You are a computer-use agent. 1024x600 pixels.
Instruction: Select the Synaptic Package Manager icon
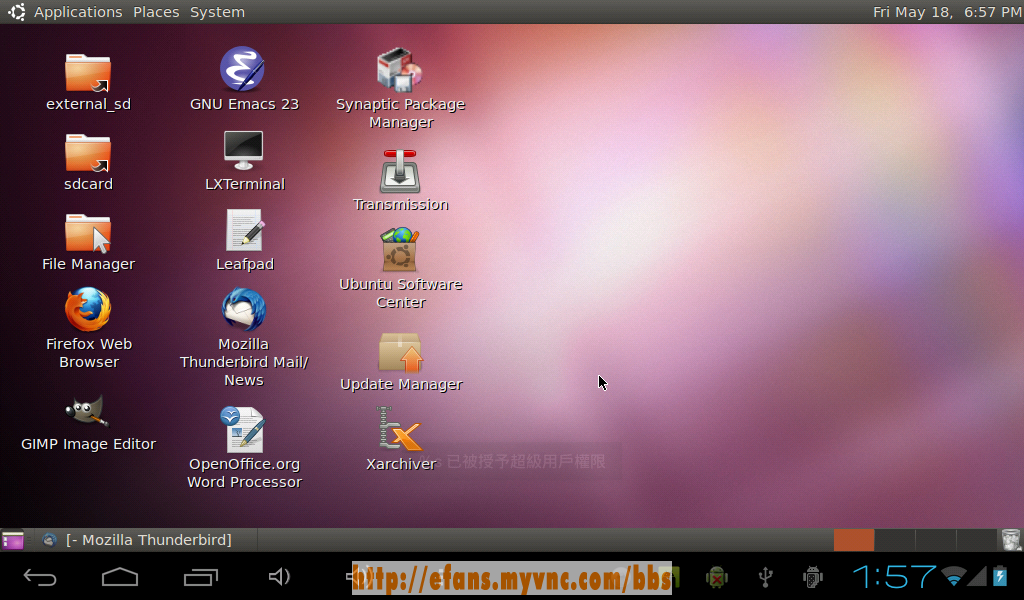pos(400,69)
